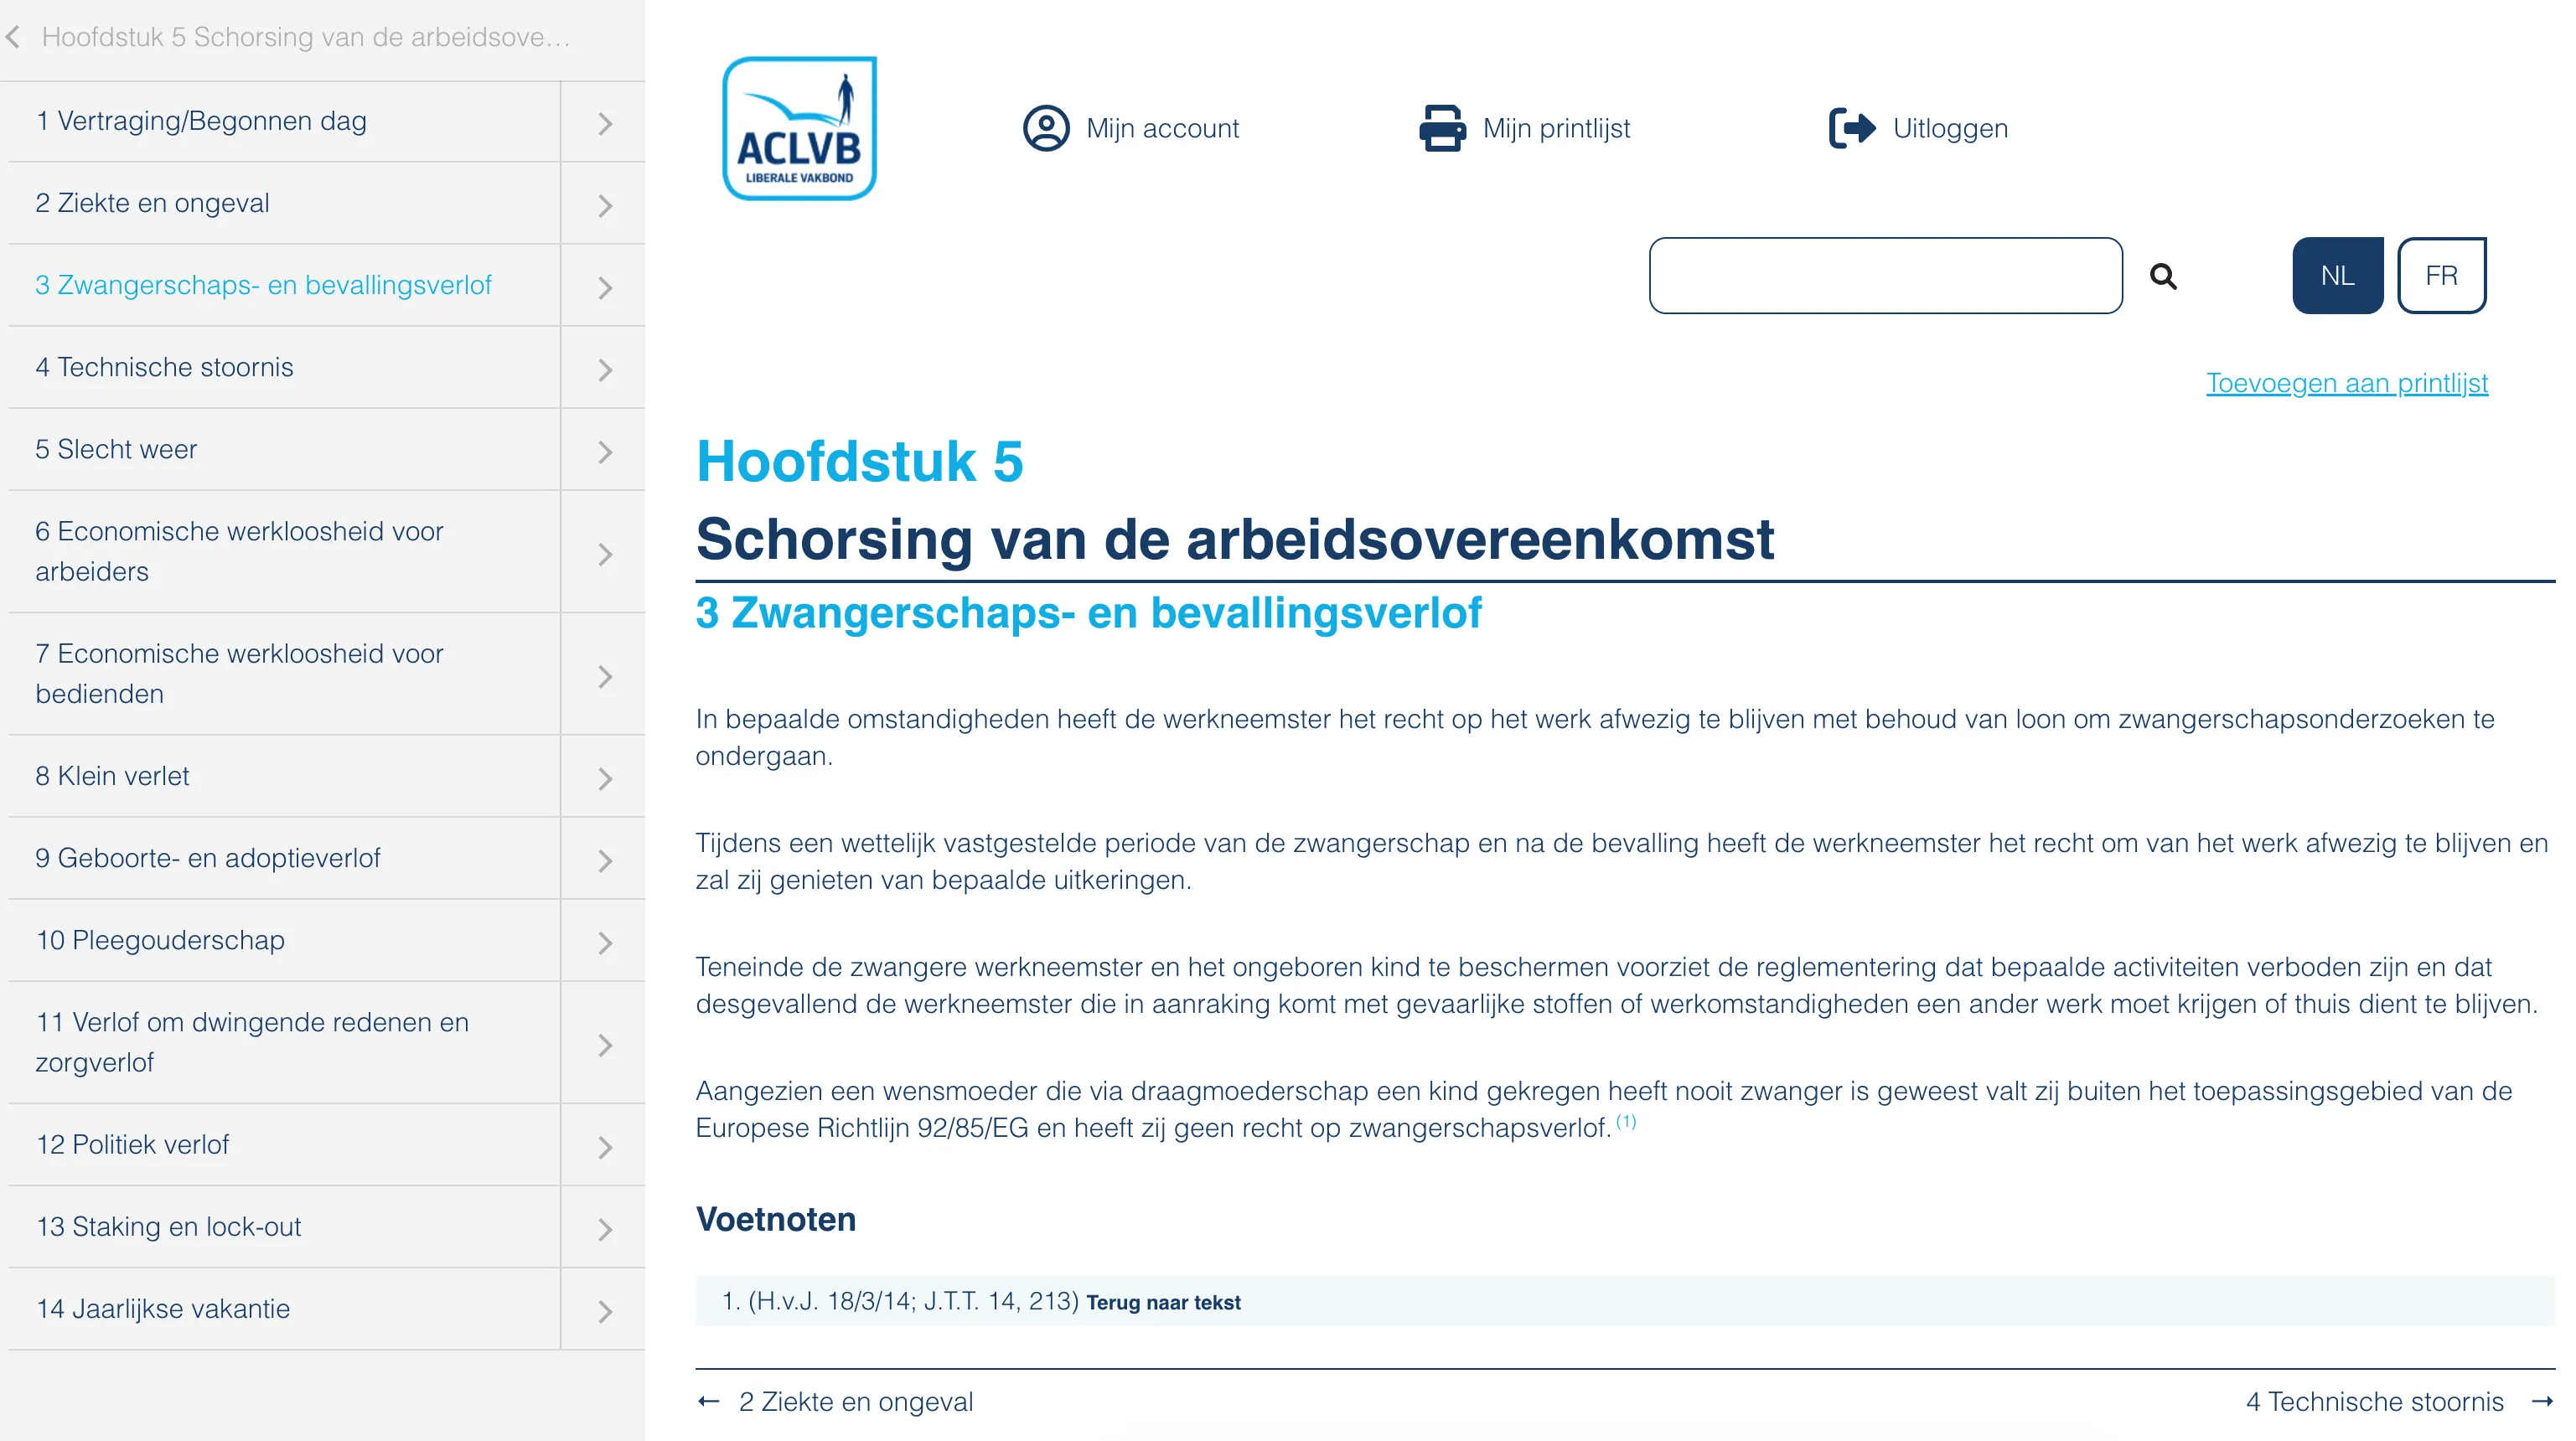Screen dimensions: 2576x1441
Task: Go to next page '4 Technische stoornis'
Action: tap(2374, 1401)
